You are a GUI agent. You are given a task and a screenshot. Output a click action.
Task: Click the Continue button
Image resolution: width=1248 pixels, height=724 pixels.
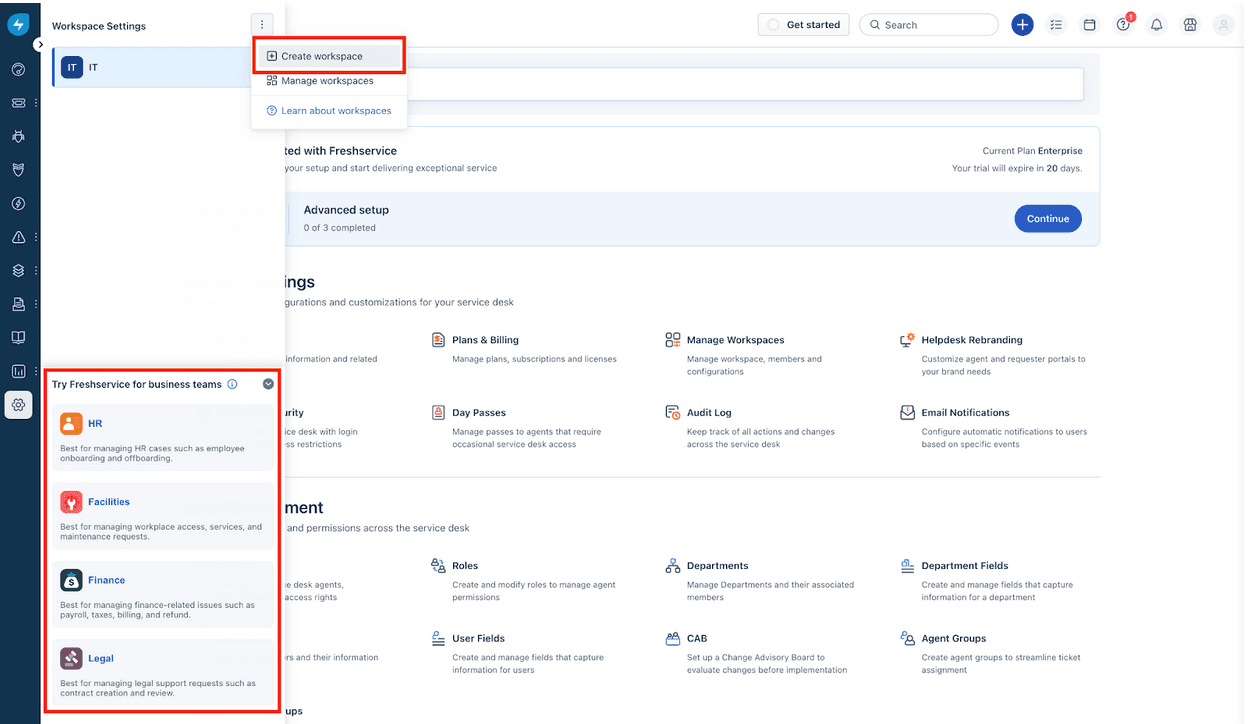(1048, 218)
